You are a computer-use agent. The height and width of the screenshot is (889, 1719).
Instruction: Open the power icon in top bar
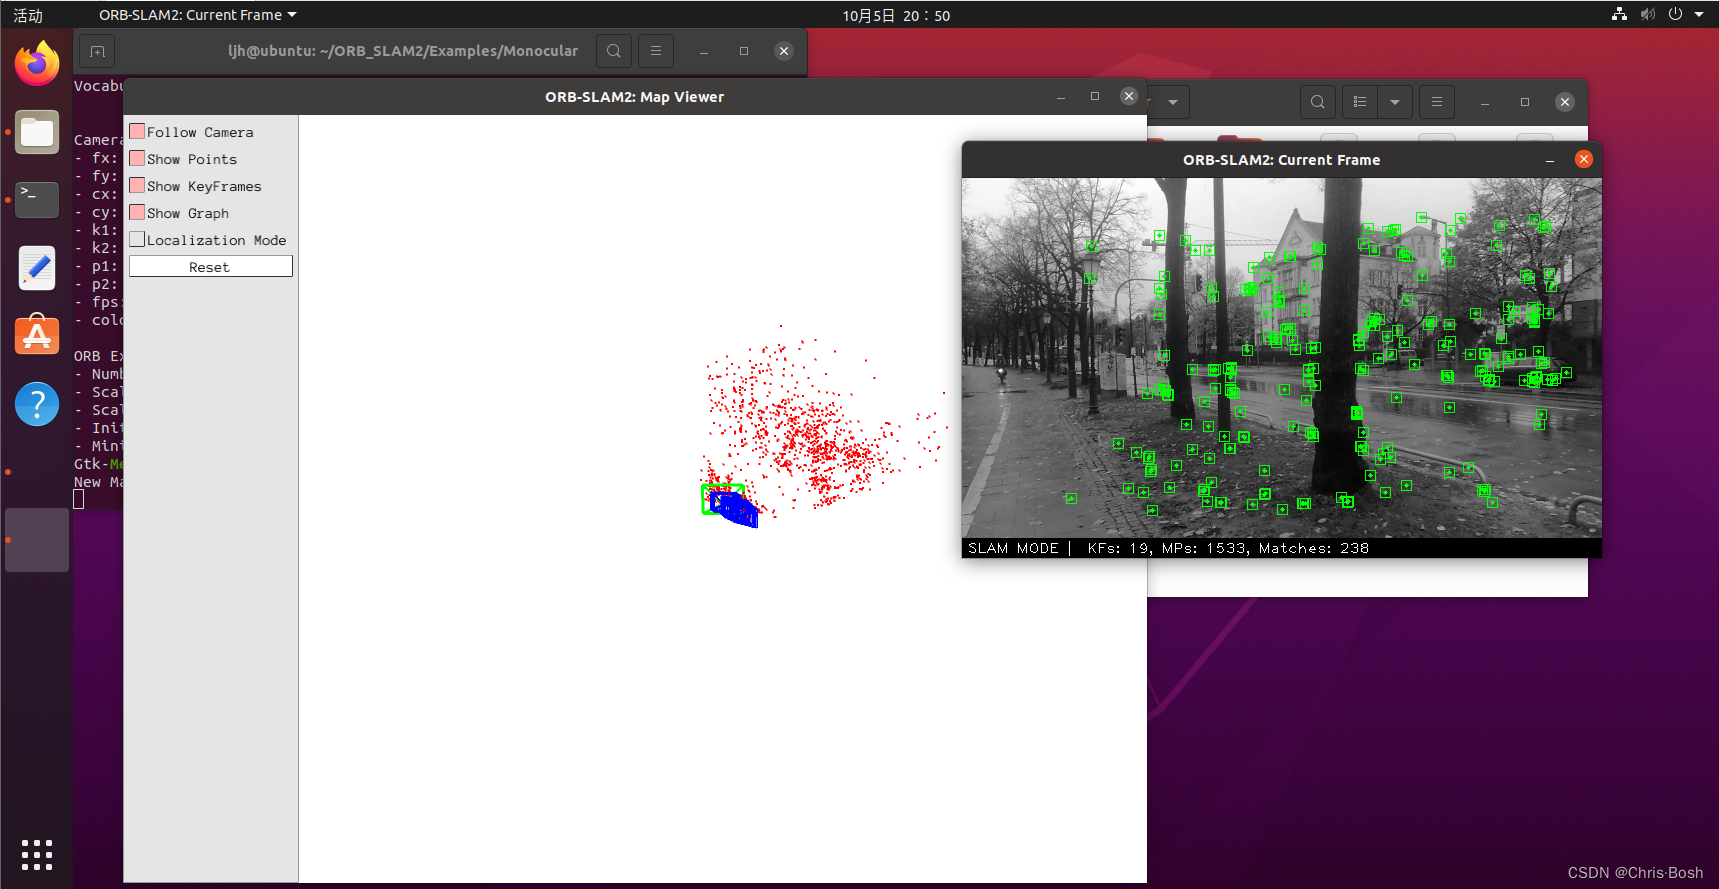pos(1675,14)
